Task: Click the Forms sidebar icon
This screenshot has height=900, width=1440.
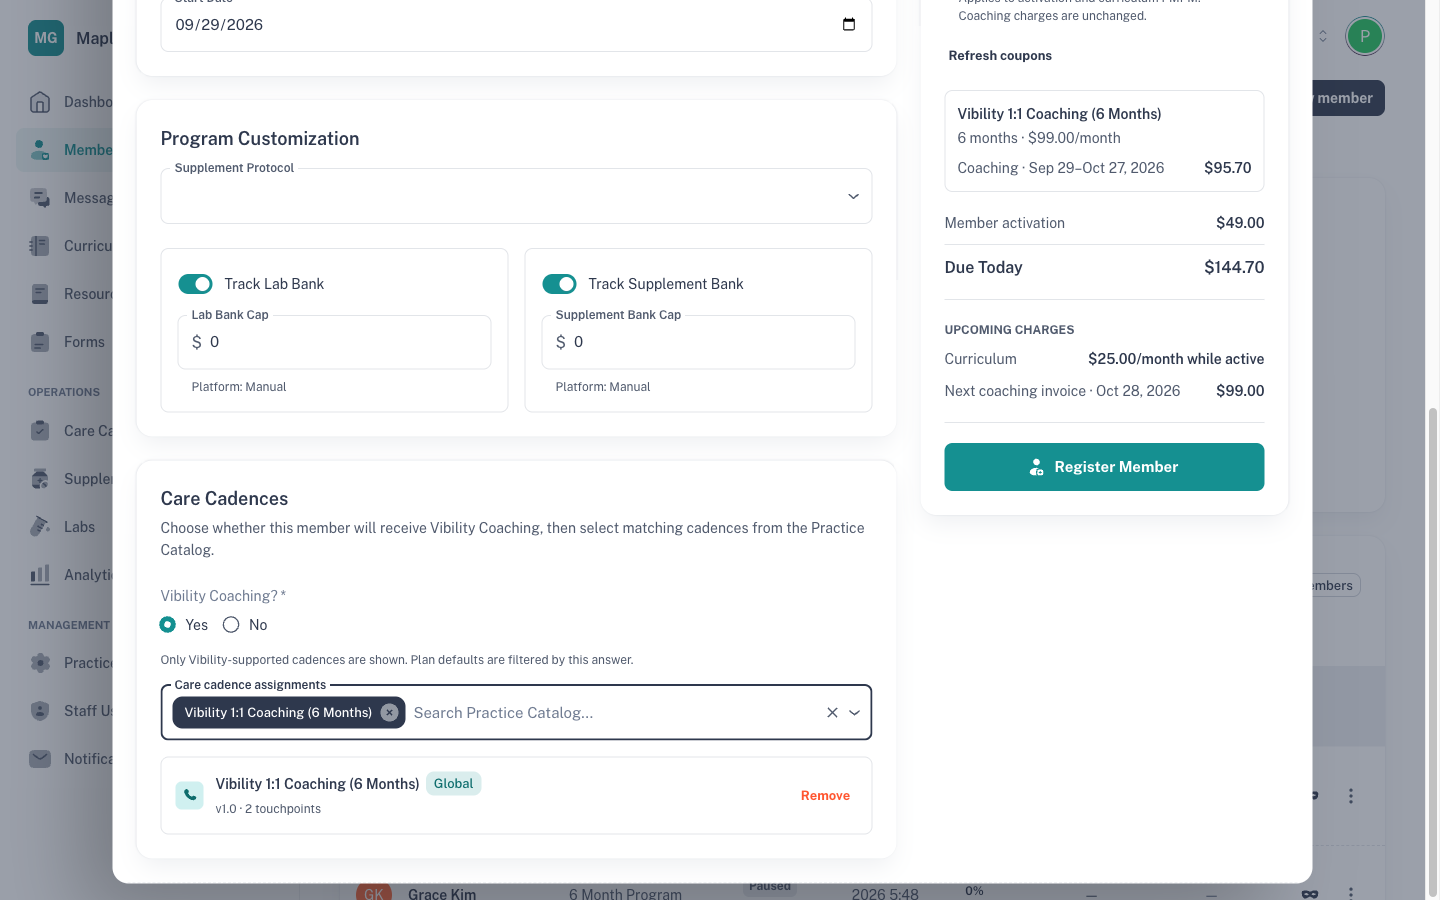Action: 40,342
